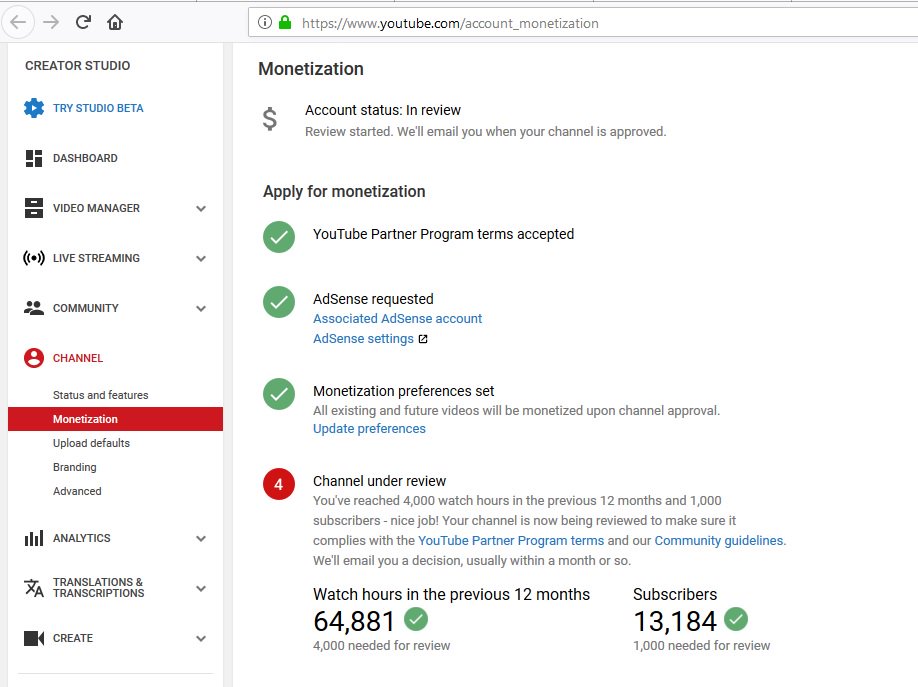Click the watch hours green checkmark
The width and height of the screenshot is (918, 687).
pyautogui.click(x=416, y=619)
